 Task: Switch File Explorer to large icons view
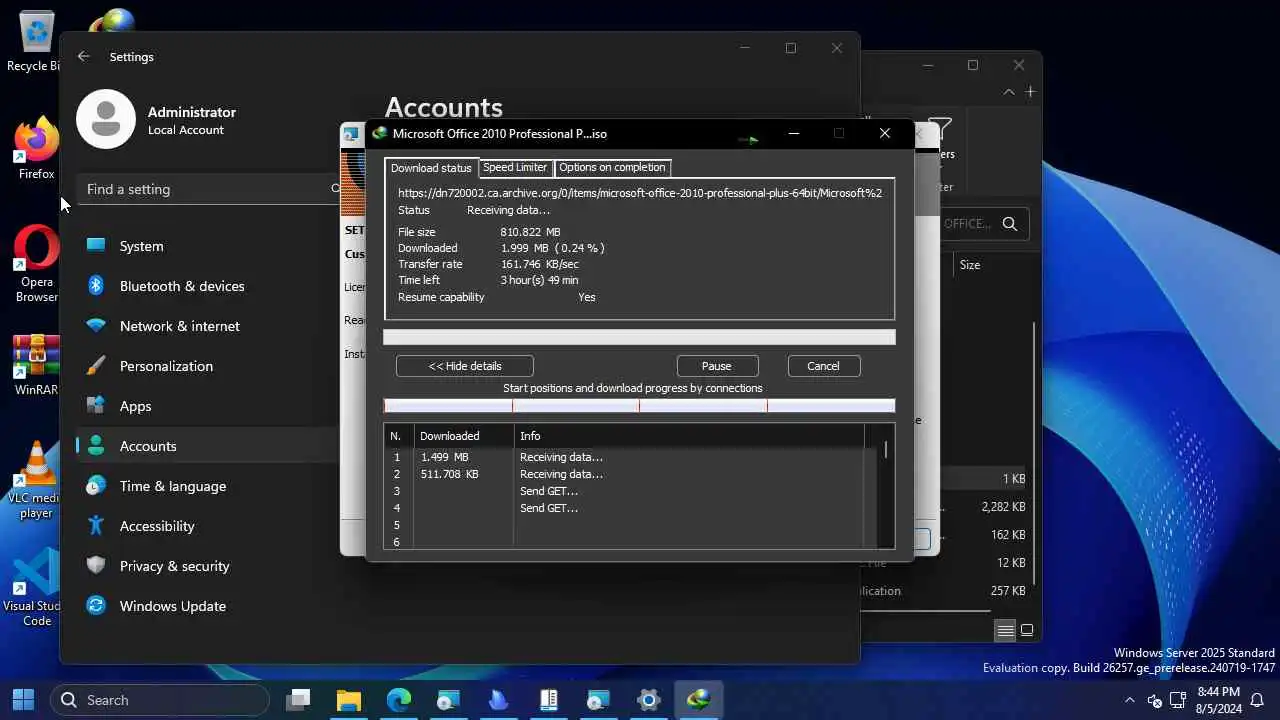pyautogui.click(x=1027, y=631)
